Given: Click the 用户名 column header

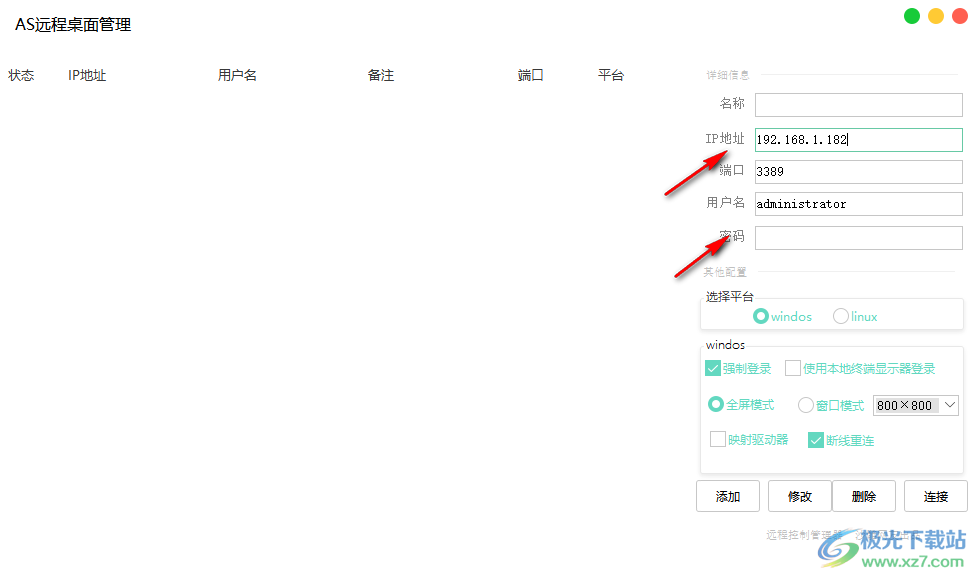Looking at the screenshot, I should 237,75.
